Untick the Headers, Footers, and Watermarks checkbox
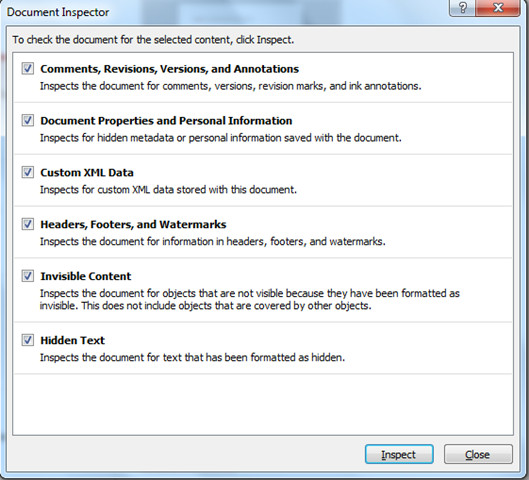529x480 pixels. (x=28, y=224)
